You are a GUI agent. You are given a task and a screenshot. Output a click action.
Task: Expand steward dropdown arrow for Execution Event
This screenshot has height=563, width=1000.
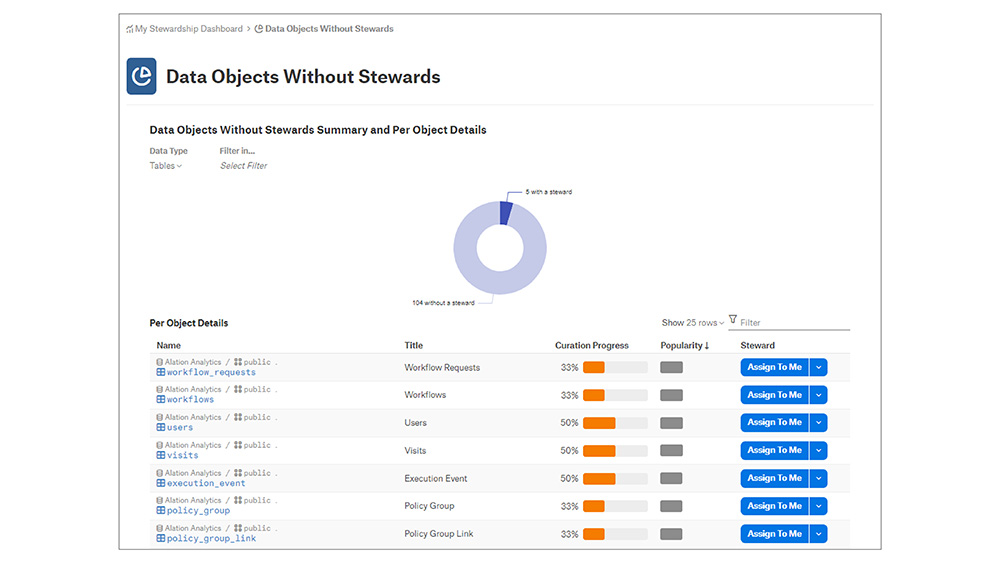click(x=819, y=478)
